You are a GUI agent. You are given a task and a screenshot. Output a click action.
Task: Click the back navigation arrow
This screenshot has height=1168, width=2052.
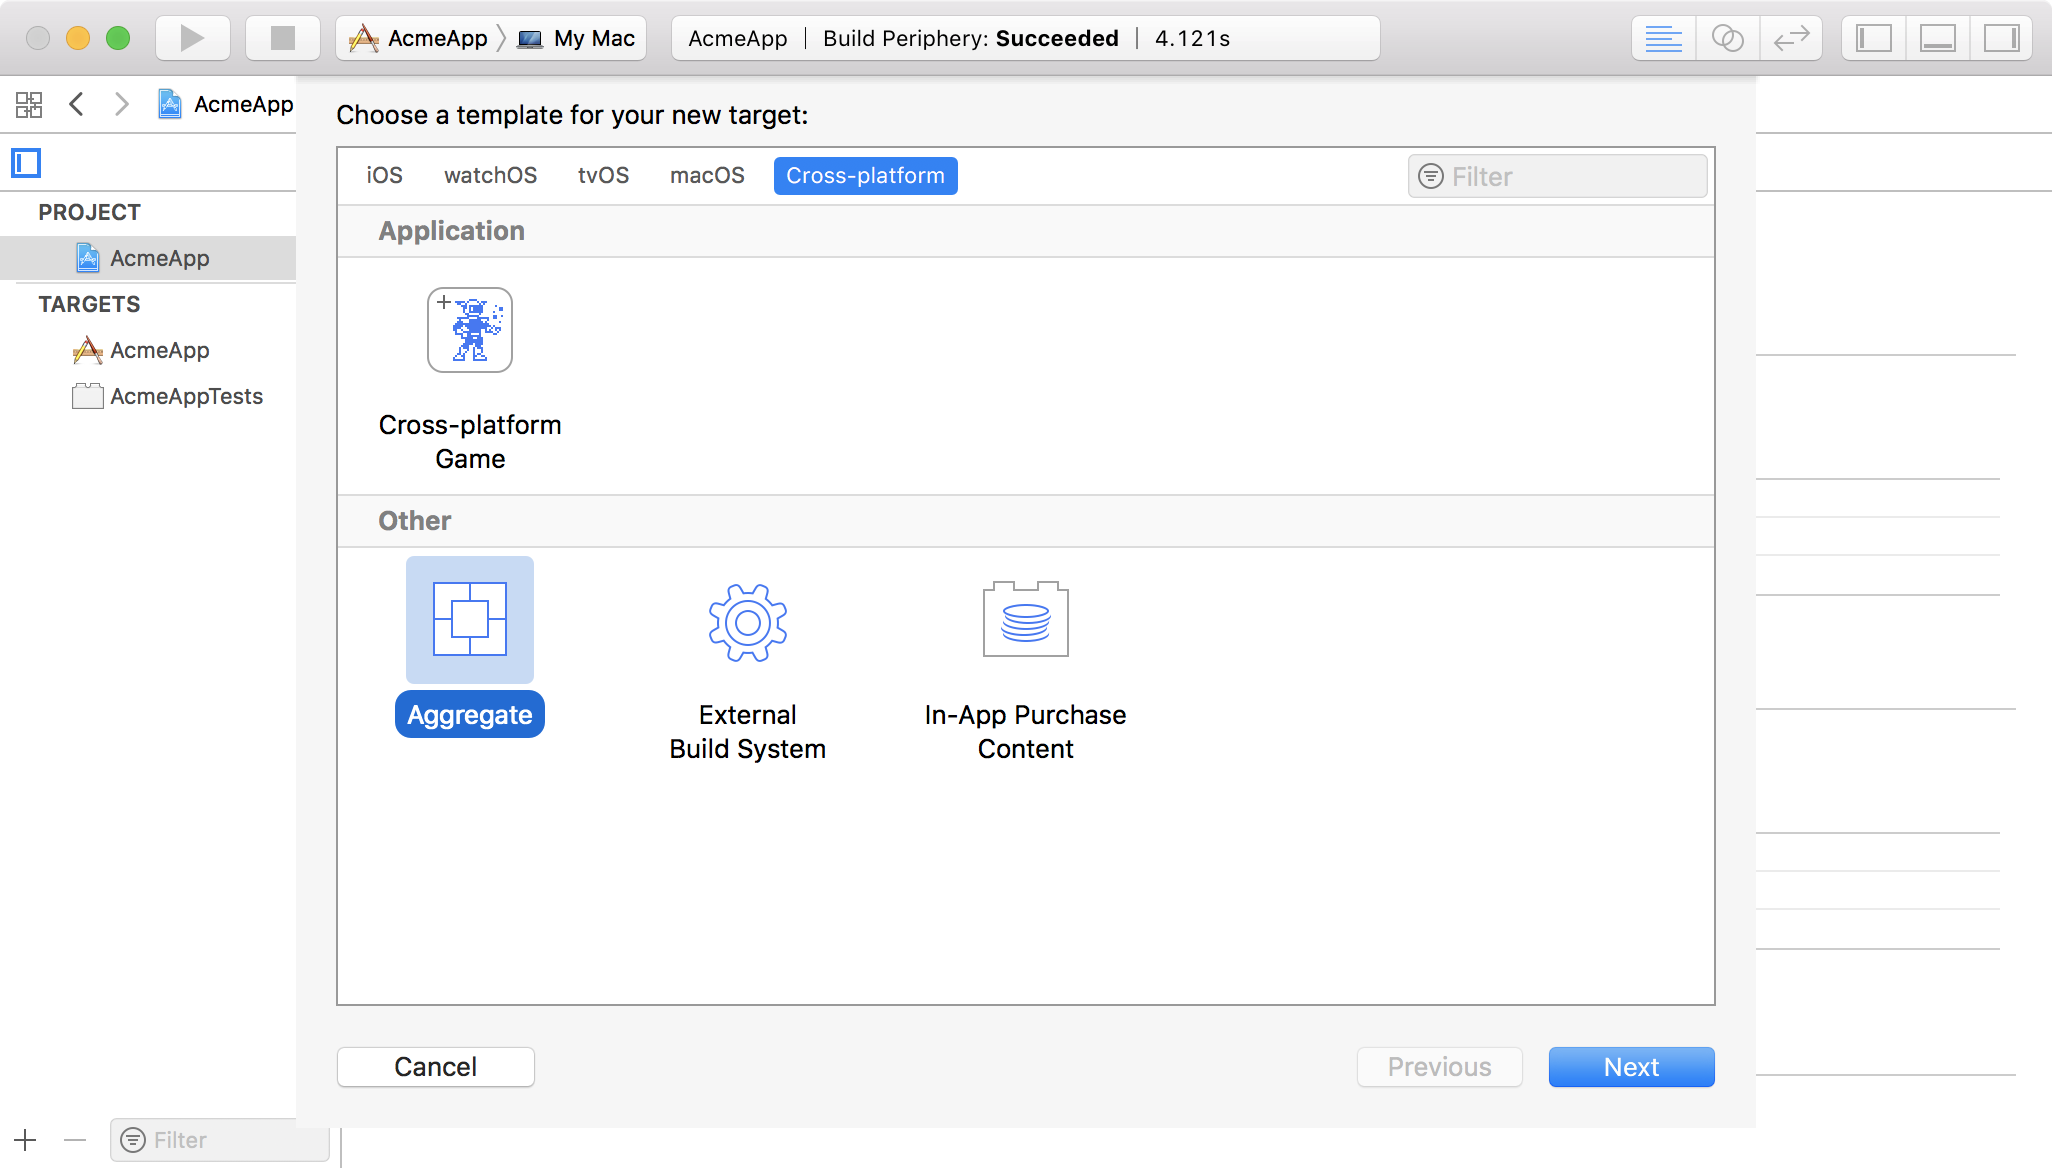[x=75, y=103]
